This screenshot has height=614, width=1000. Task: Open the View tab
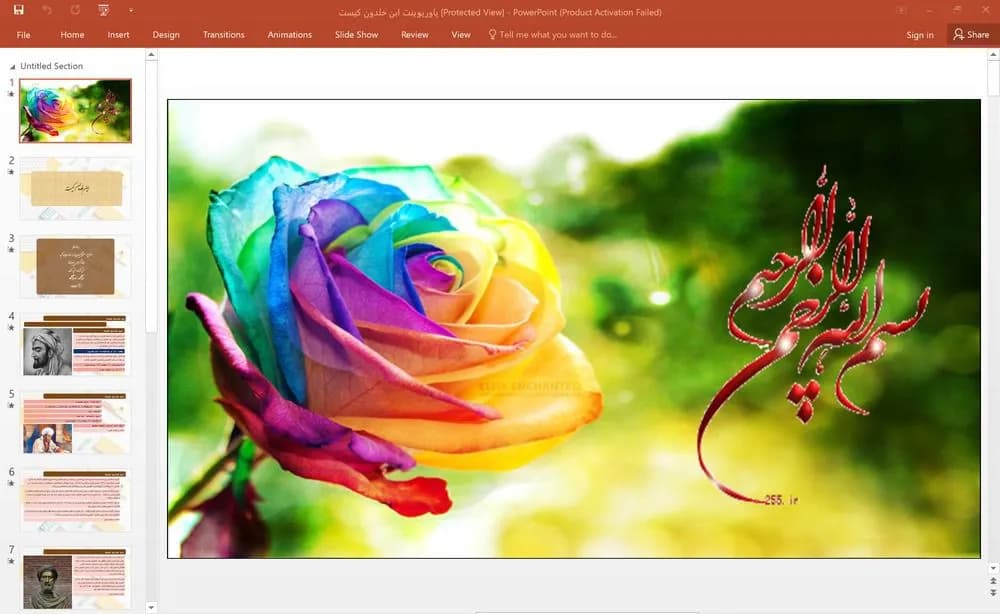pyautogui.click(x=460, y=34)
